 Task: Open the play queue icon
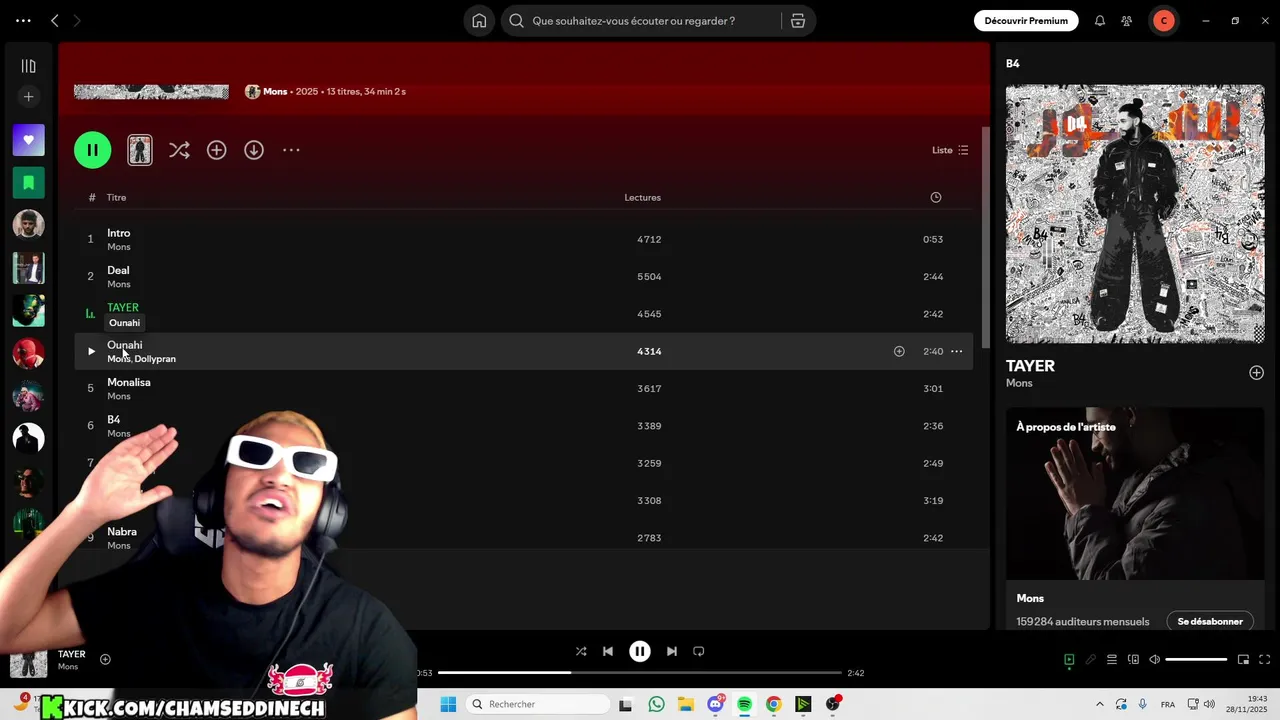[1111, 659]
